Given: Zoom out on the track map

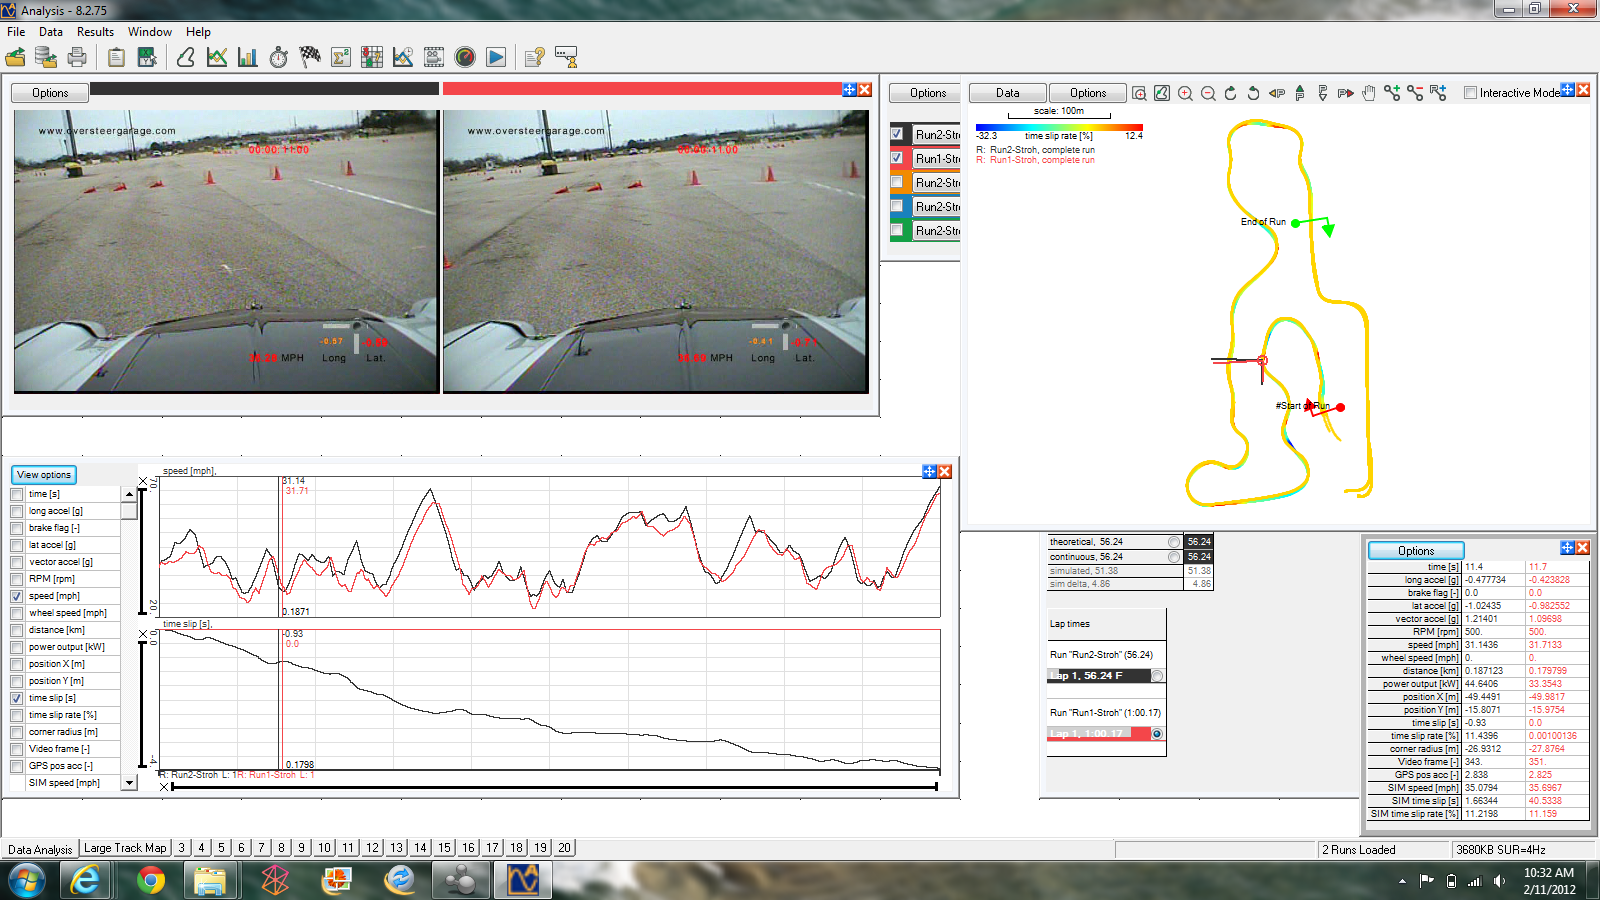Looking at the screenshot, I should (x=1208, y=93).
